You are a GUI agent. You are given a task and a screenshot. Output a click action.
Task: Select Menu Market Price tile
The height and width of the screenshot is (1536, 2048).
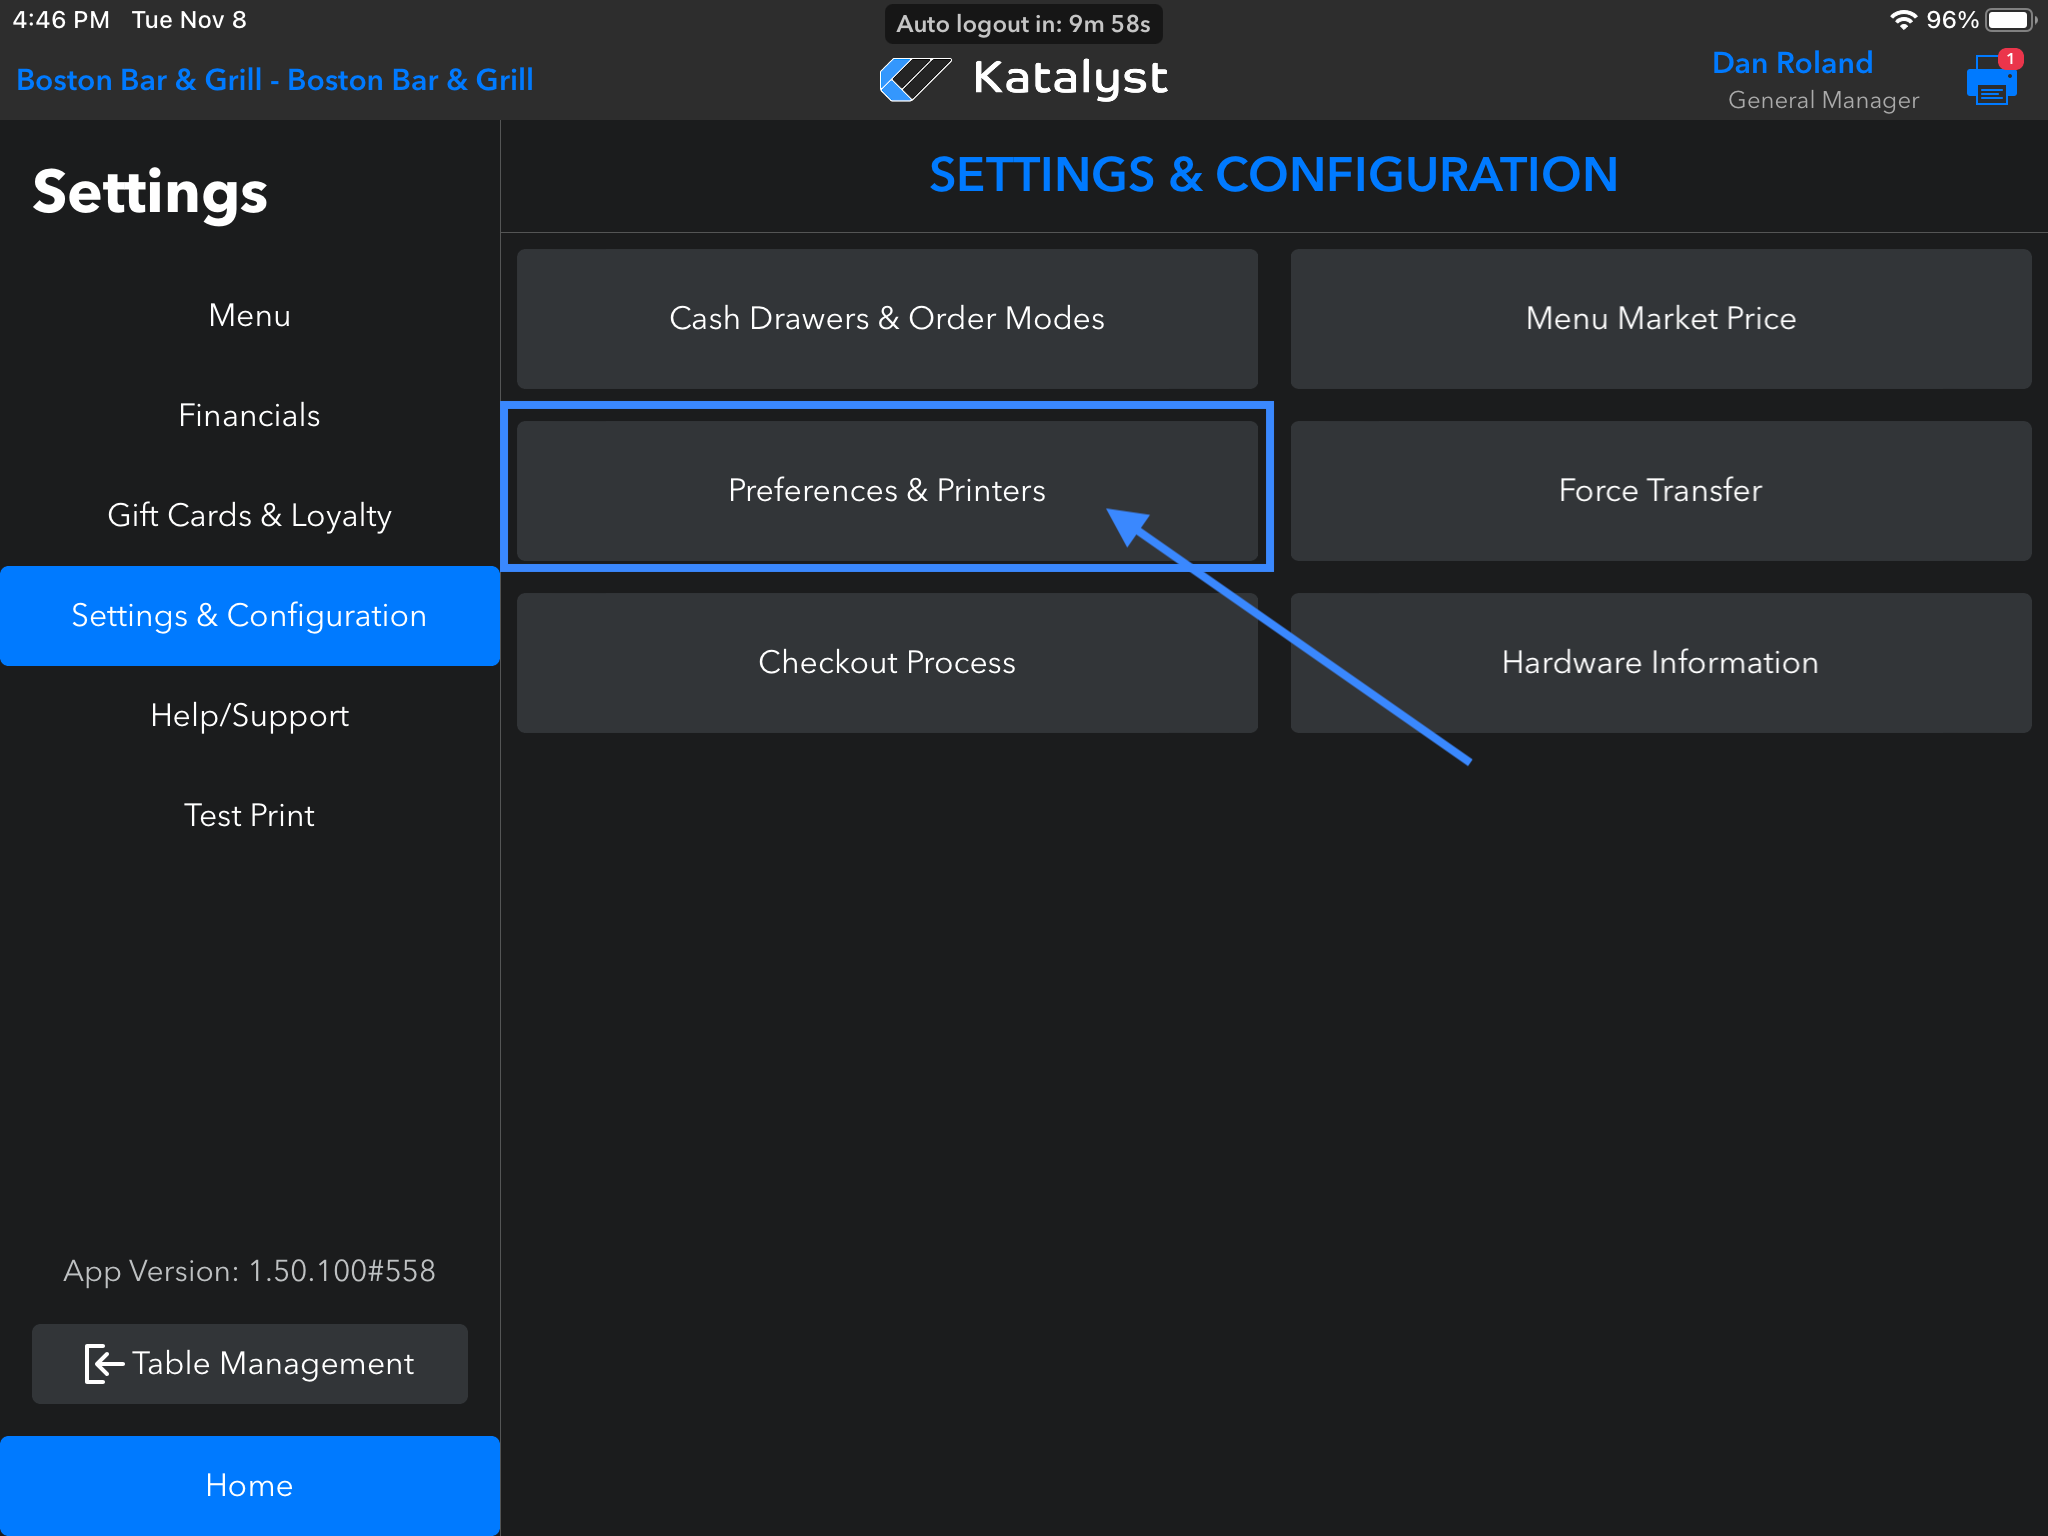pyautogui.click(x=1660, y=318)
